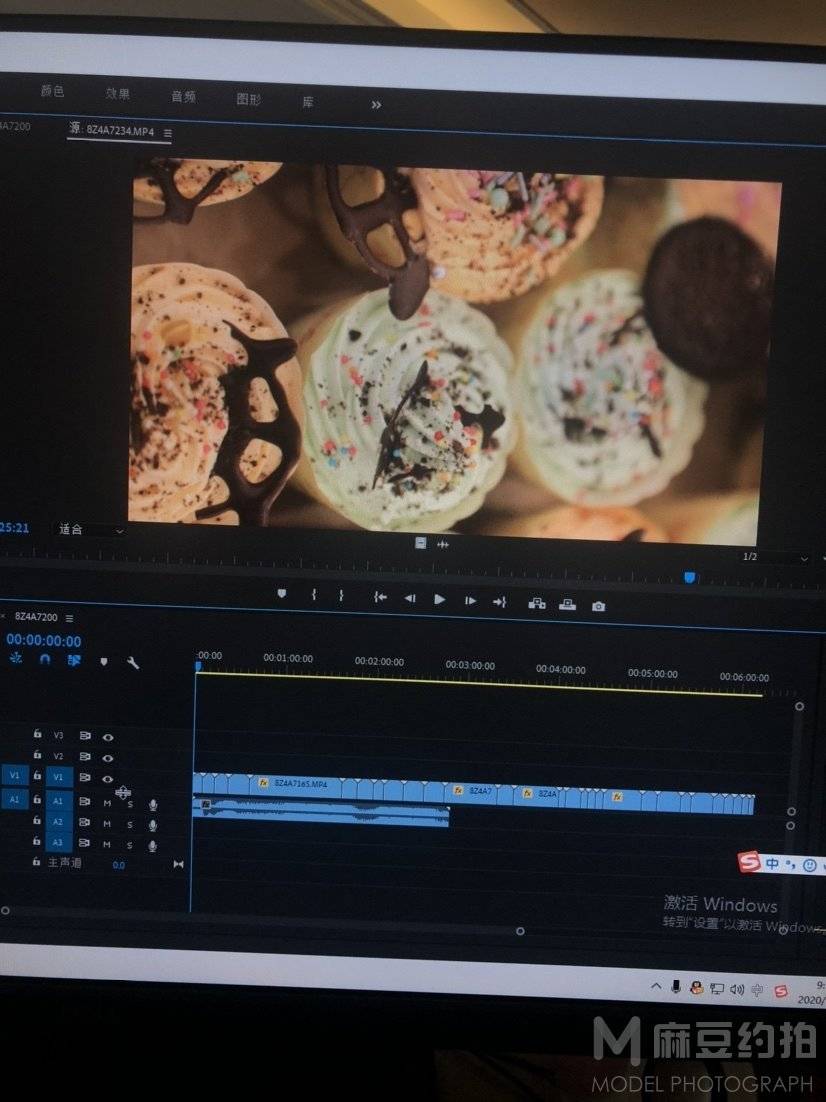Toggle lock on master audio track

37,861
